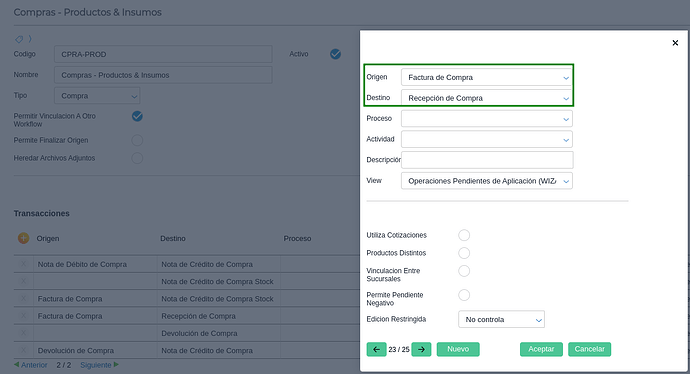Viewport: 690px width, 374px height.
Task: Click the Descripción text field
Action: tap(487, 160)
